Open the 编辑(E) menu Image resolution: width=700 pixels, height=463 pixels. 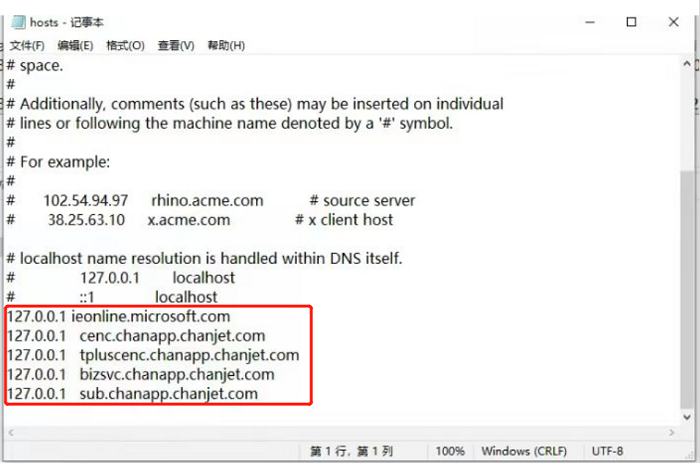coord(75,46)
